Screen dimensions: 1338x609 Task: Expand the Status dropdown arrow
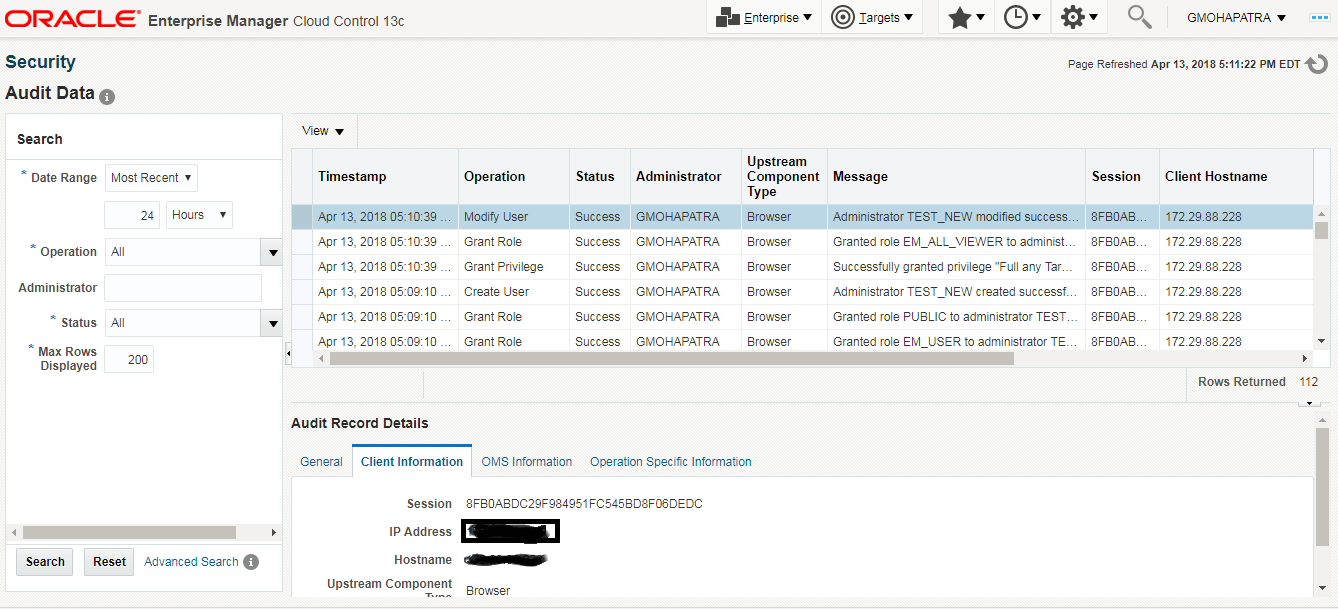[x=271, y=323]
